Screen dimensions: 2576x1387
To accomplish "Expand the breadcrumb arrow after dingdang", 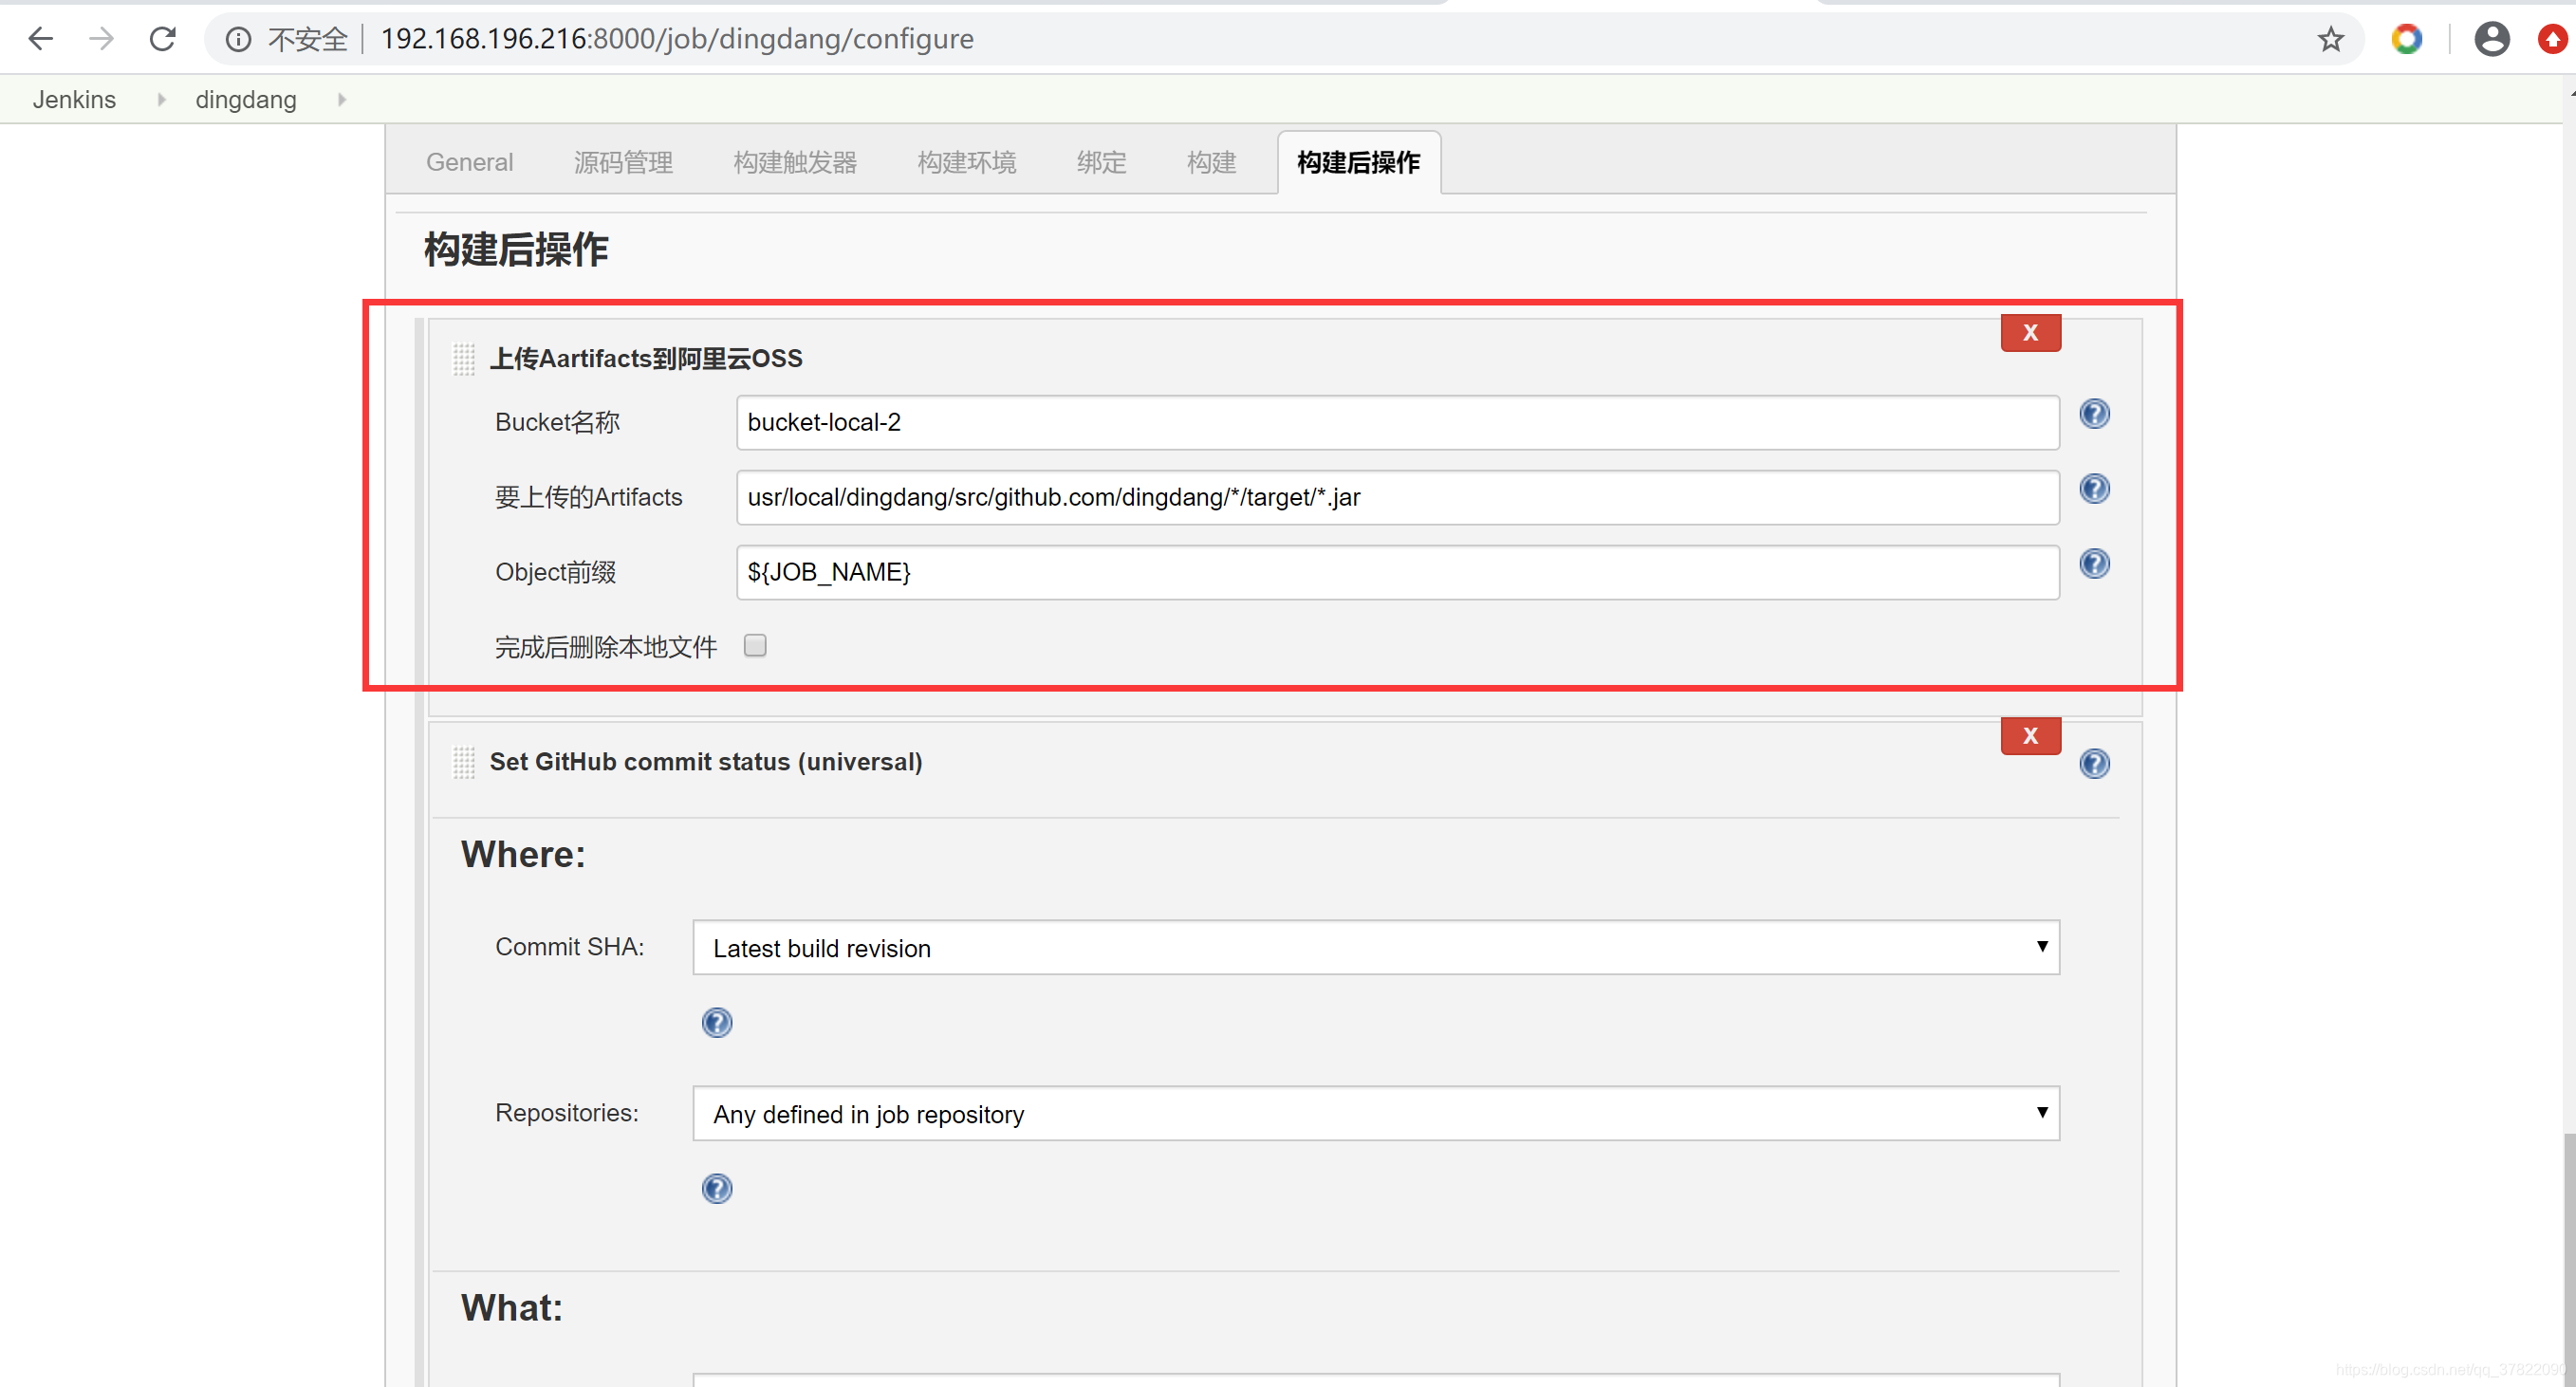I will coord(342,100).
